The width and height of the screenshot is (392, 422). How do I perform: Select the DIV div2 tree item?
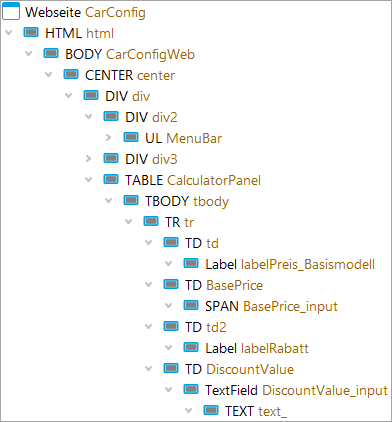[x=151, y=117]
